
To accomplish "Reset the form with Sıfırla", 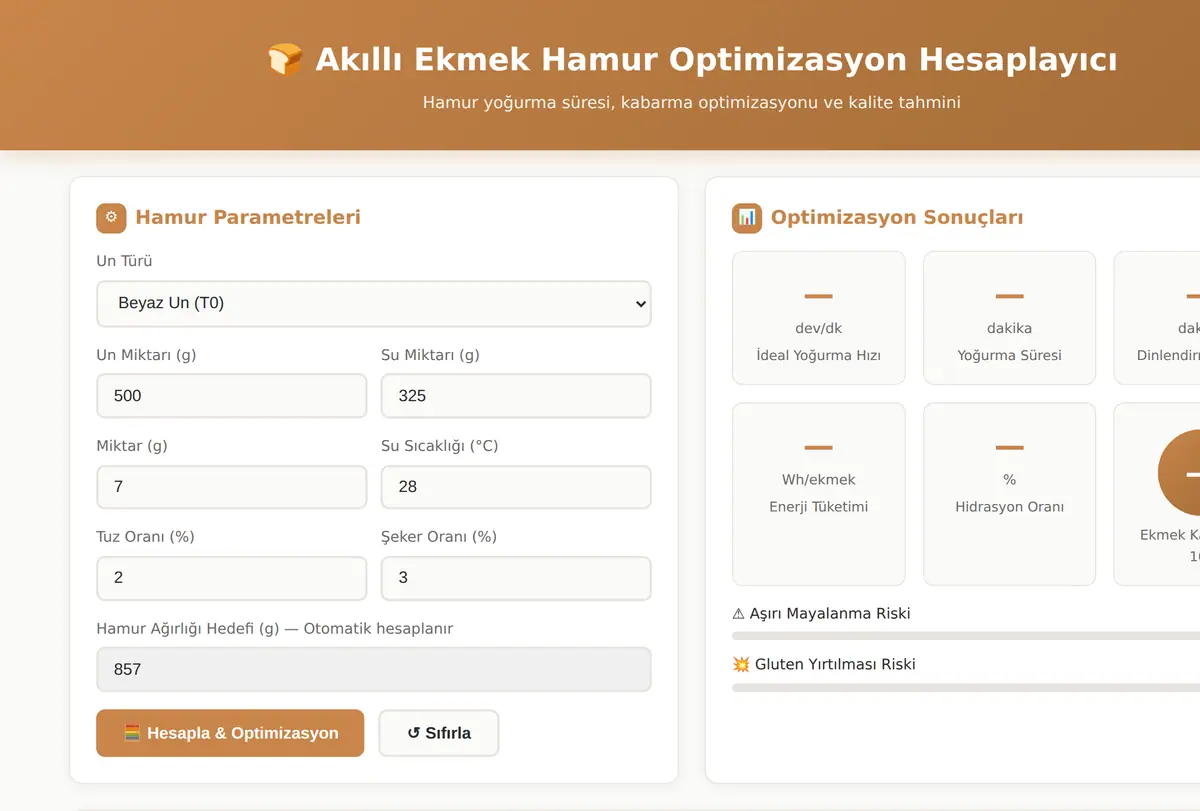I will point(439,733).
